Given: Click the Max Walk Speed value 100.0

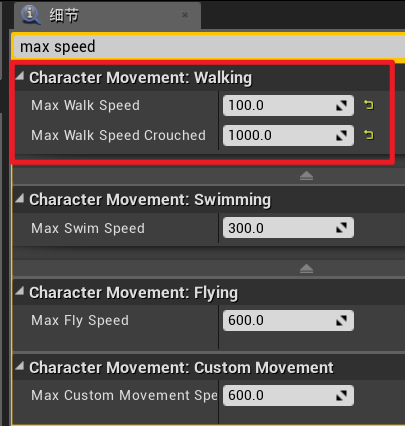Looking at the screenshot, I should click(x=246, y=106).
